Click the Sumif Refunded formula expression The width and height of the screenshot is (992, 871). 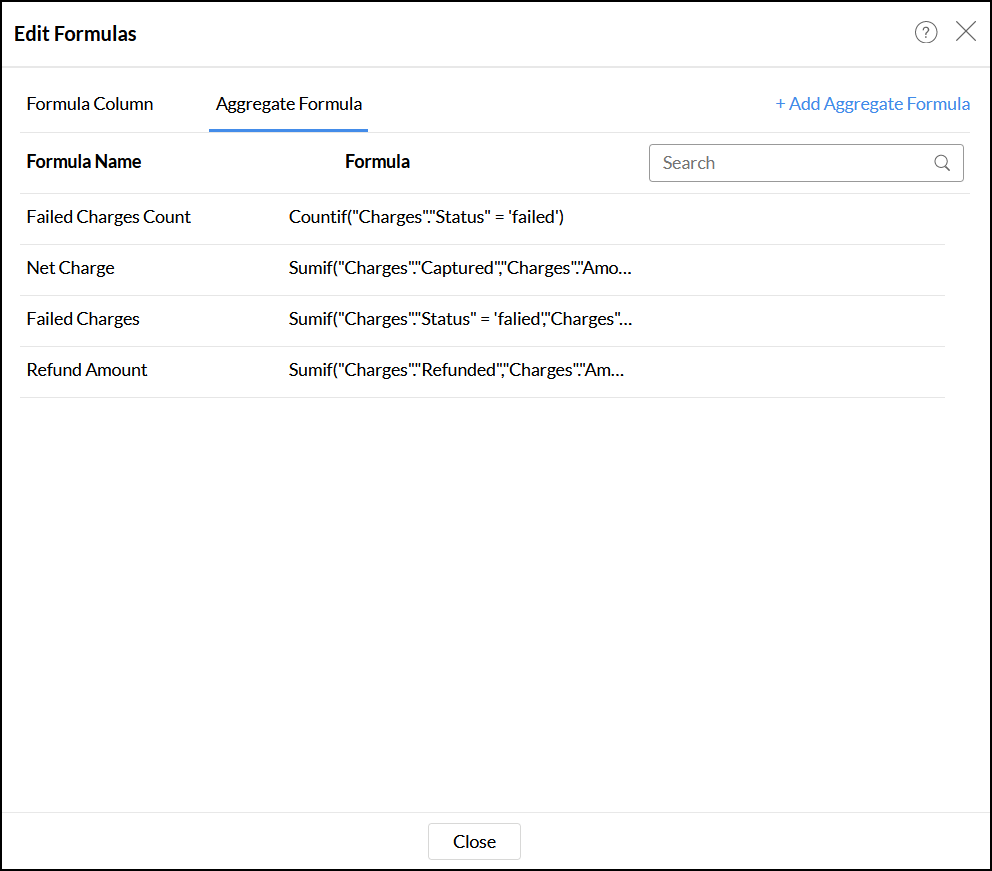coord(456,370)
